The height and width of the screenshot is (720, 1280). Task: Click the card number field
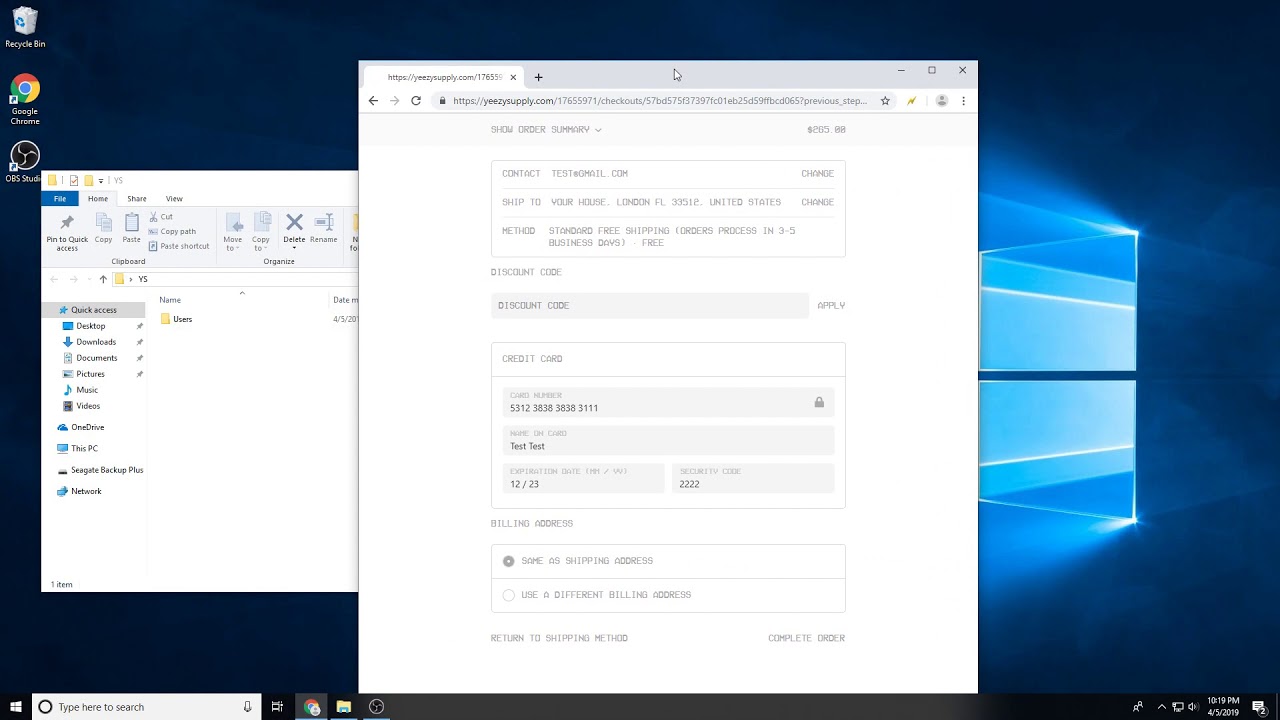pyautogui.click(x=668, y=402)
